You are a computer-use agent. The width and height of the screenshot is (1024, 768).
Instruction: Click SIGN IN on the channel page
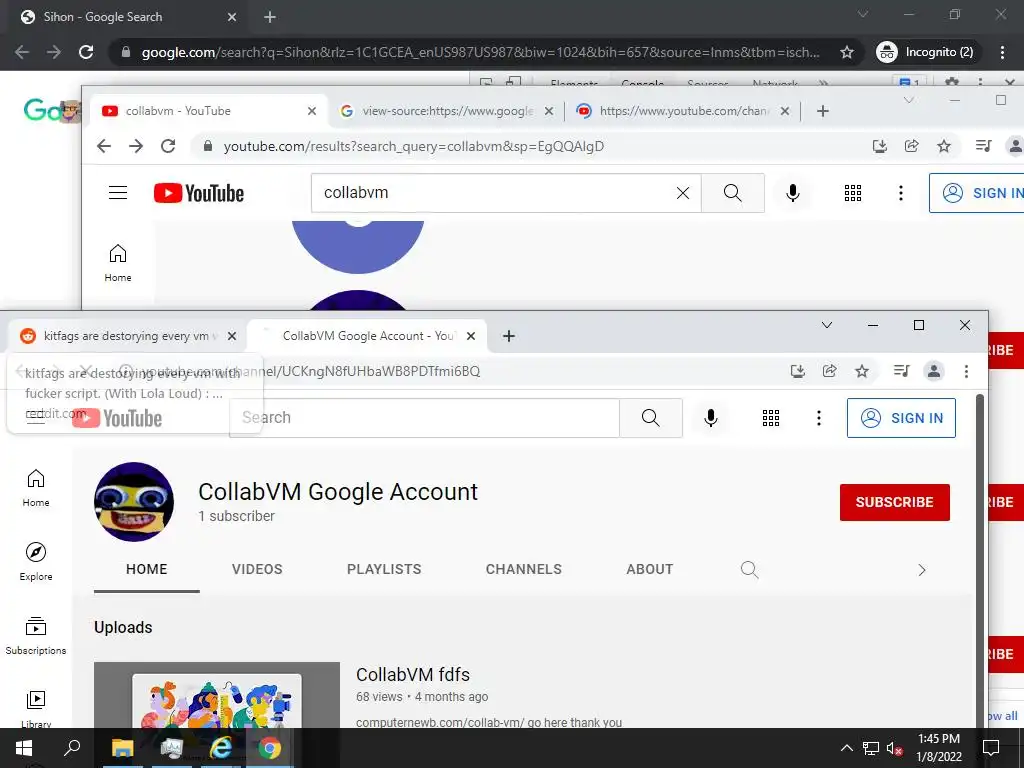(x=901, y=418)
